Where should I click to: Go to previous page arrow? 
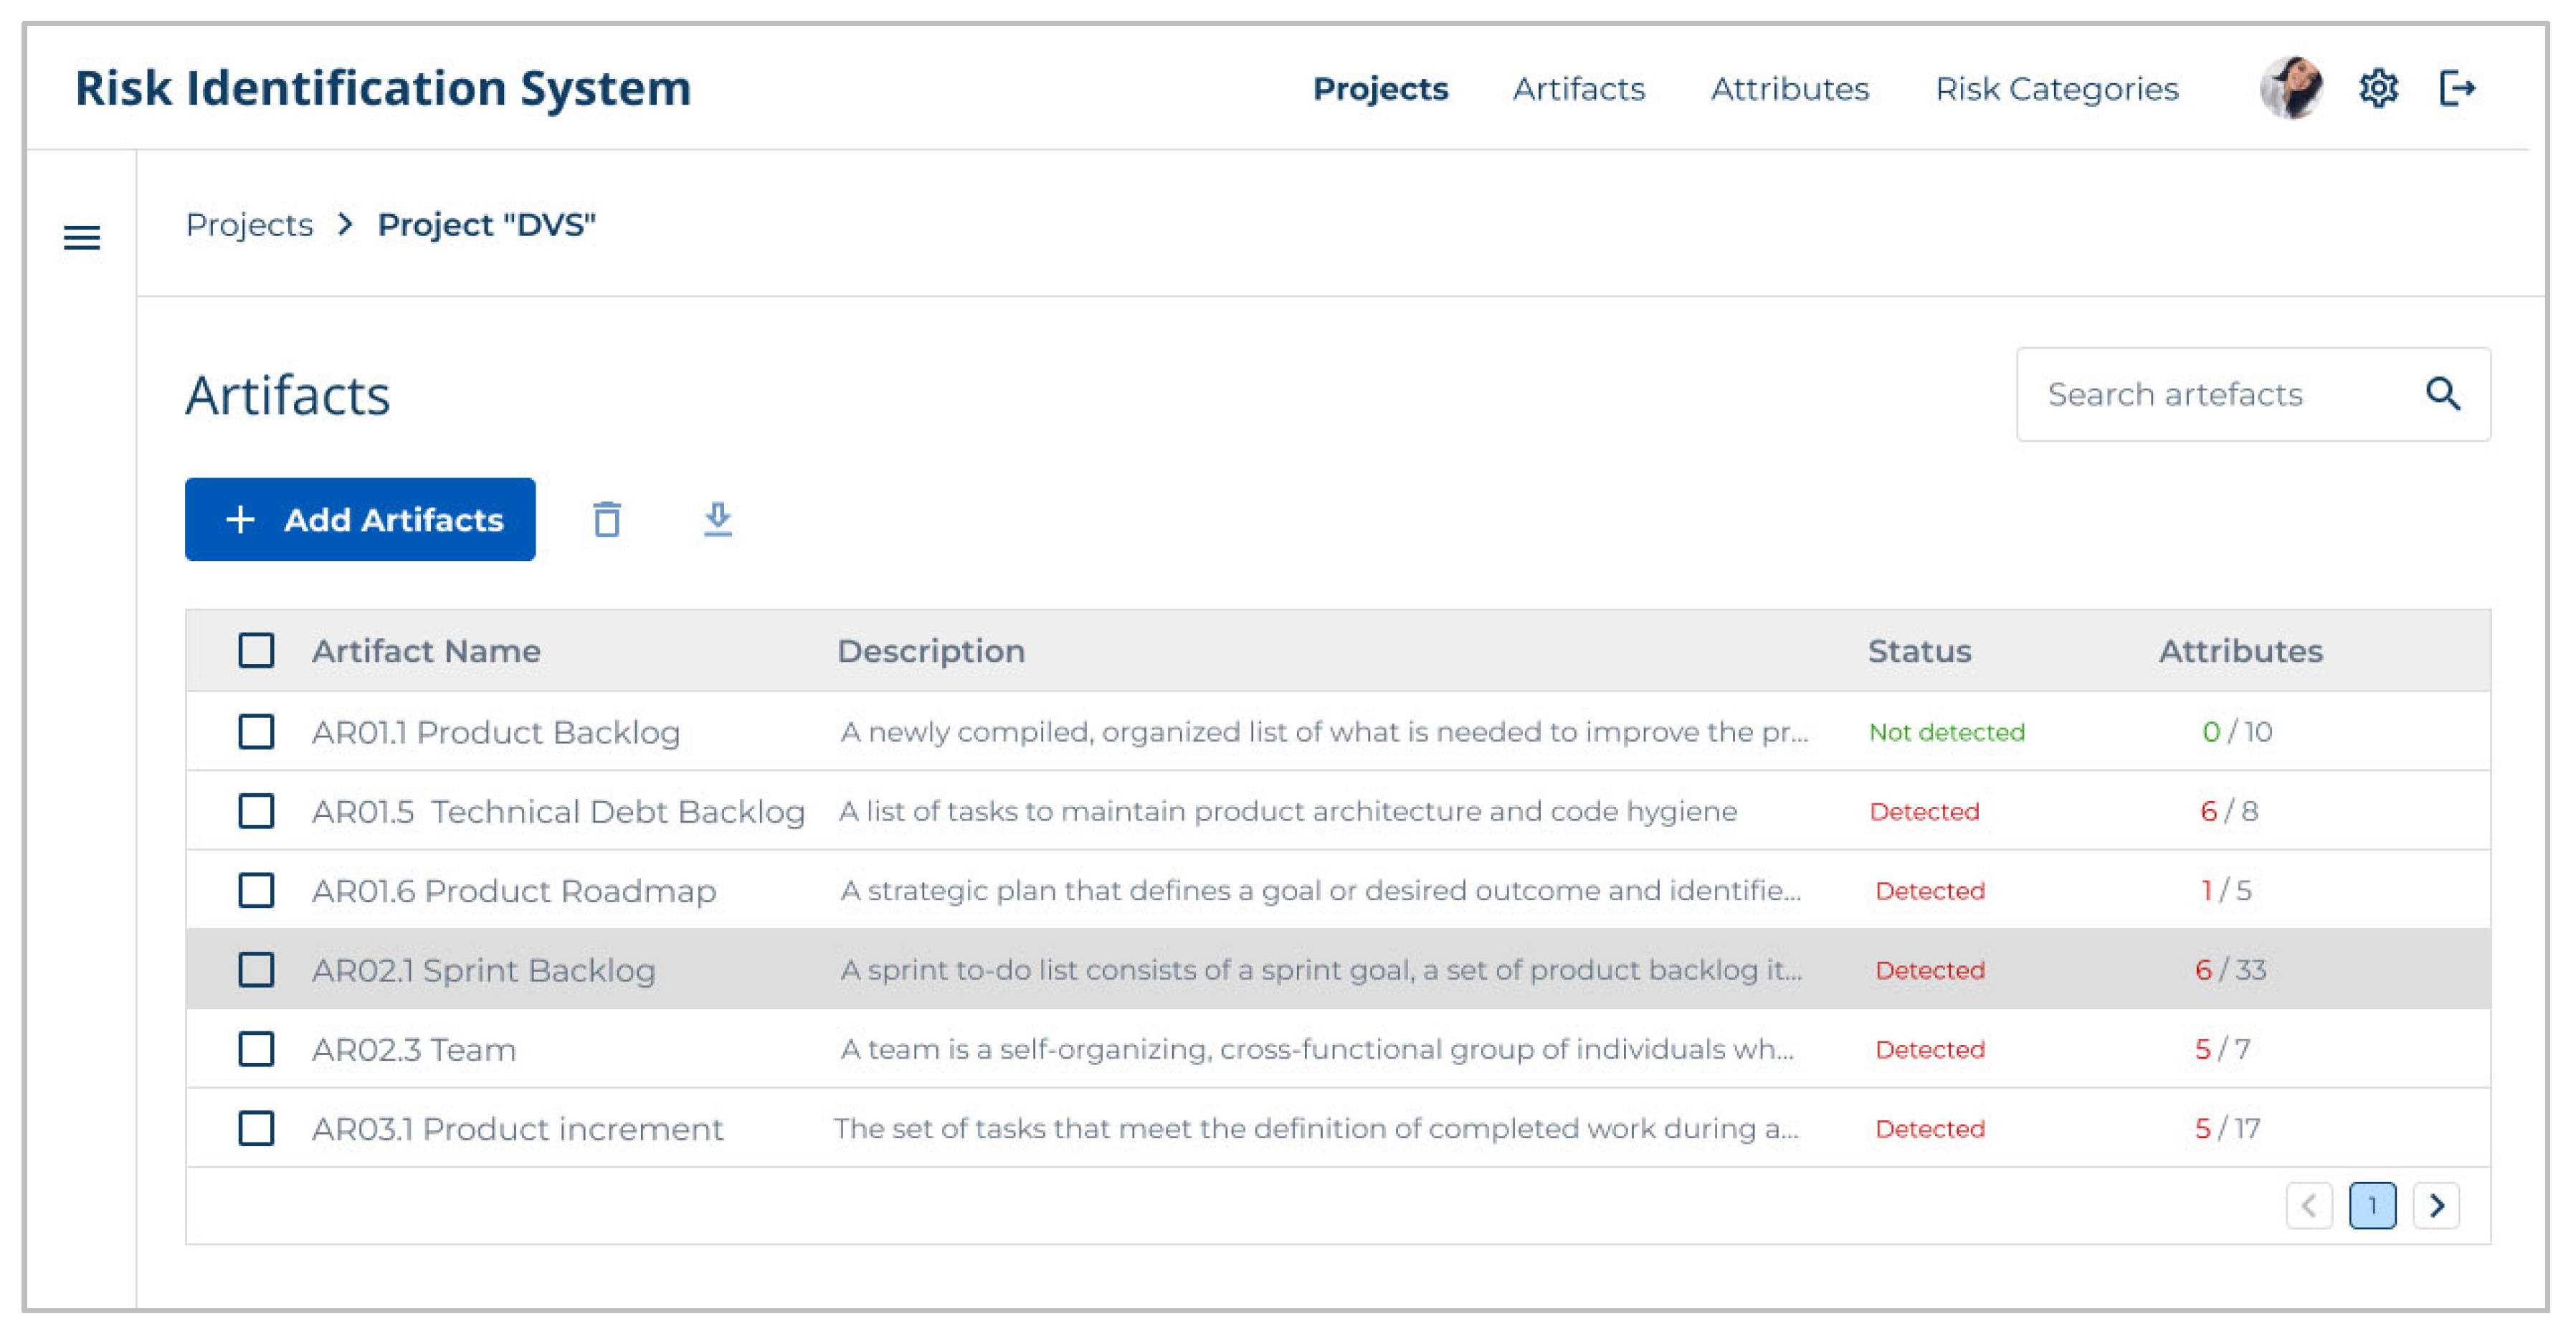(2309, 1205)
